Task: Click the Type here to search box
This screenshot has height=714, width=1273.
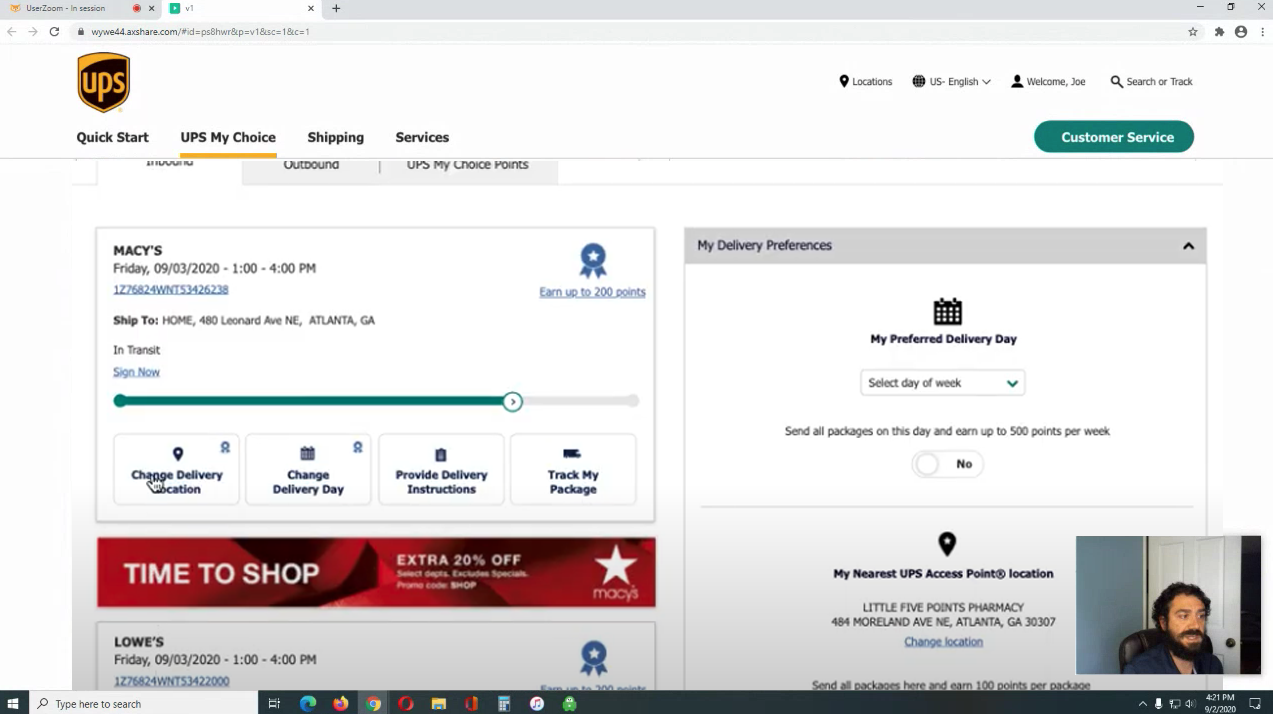Action: [143, 704]
